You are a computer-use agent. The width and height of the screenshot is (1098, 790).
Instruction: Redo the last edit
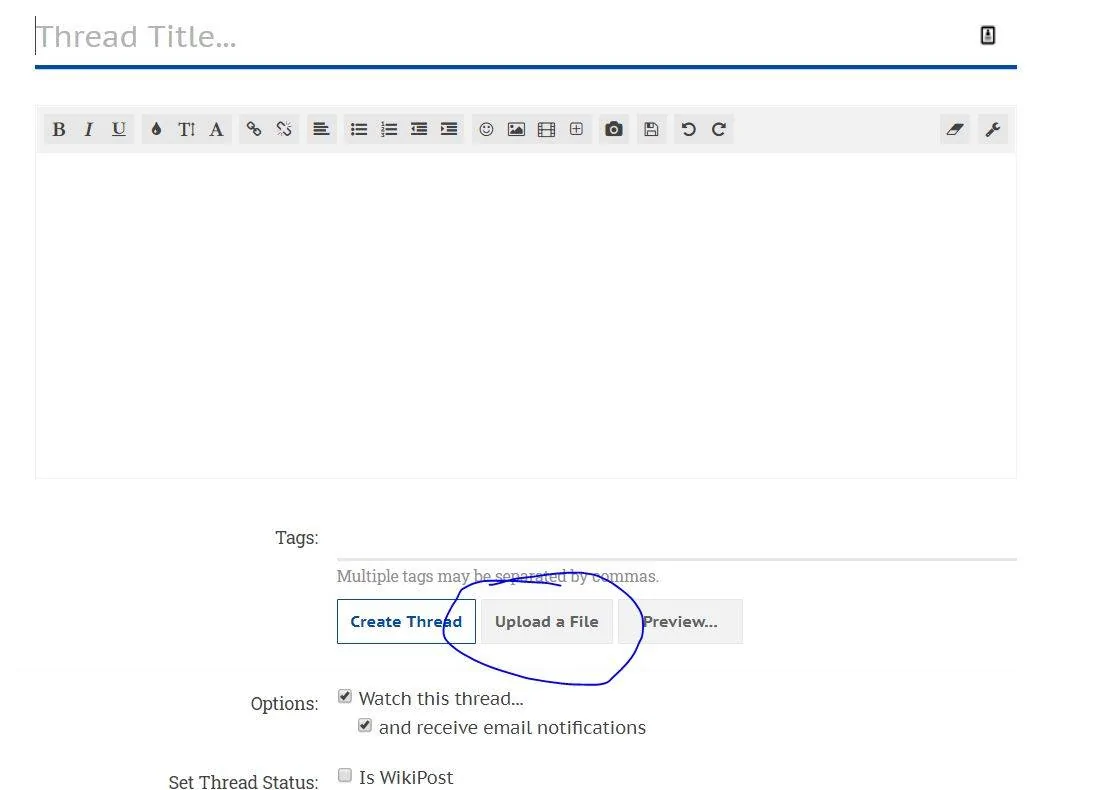[x=718, y=130]
